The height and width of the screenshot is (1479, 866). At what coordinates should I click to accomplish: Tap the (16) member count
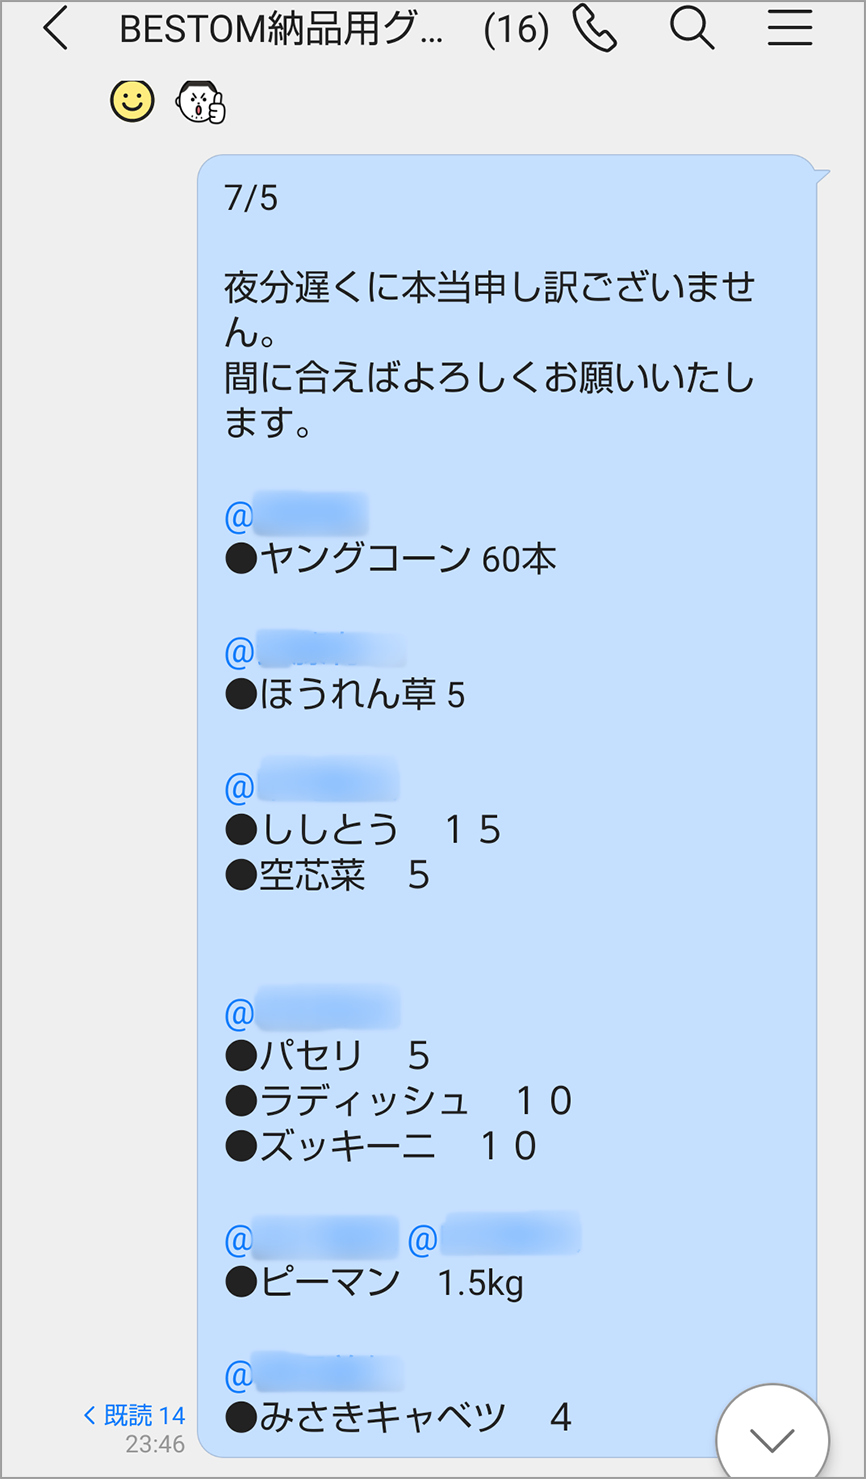tap(516, 31)
